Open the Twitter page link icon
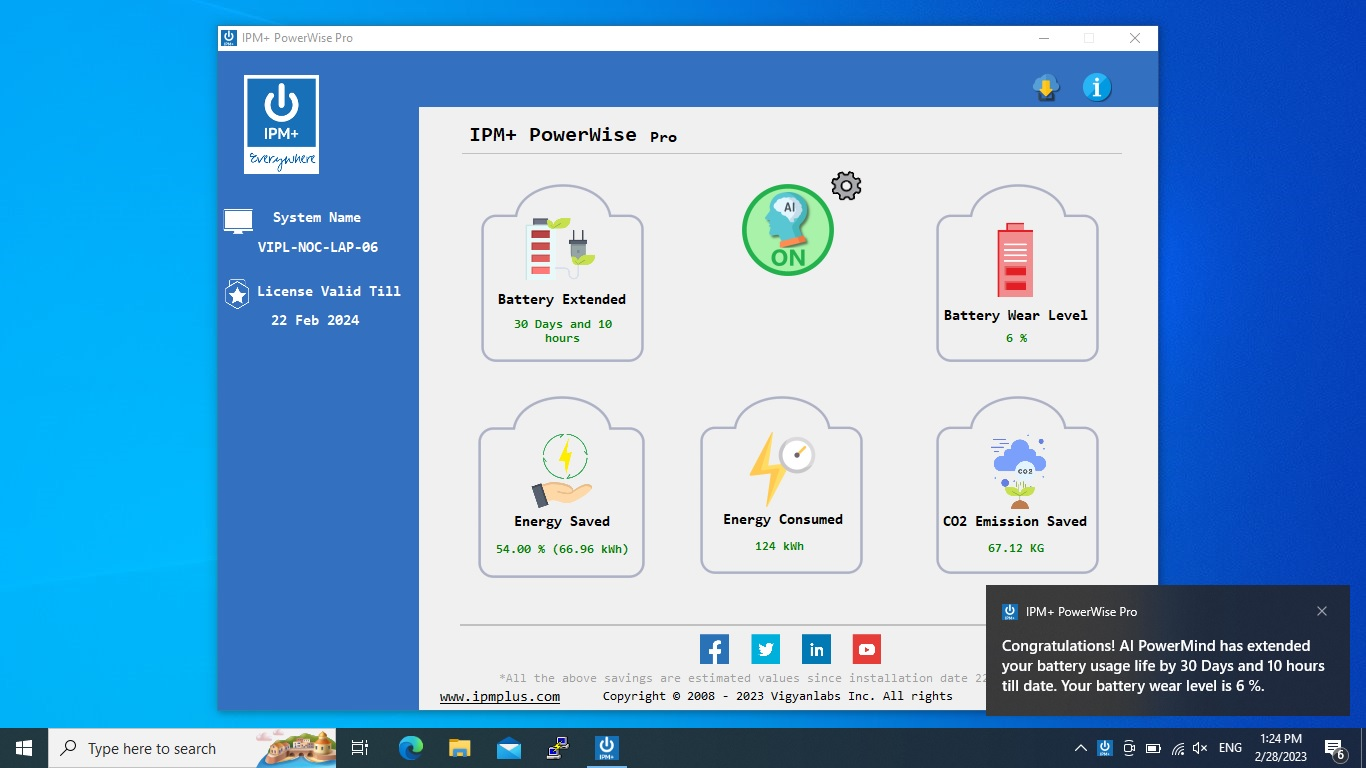Viewport: 1366px width, 768px height. [x=765, y=649]
